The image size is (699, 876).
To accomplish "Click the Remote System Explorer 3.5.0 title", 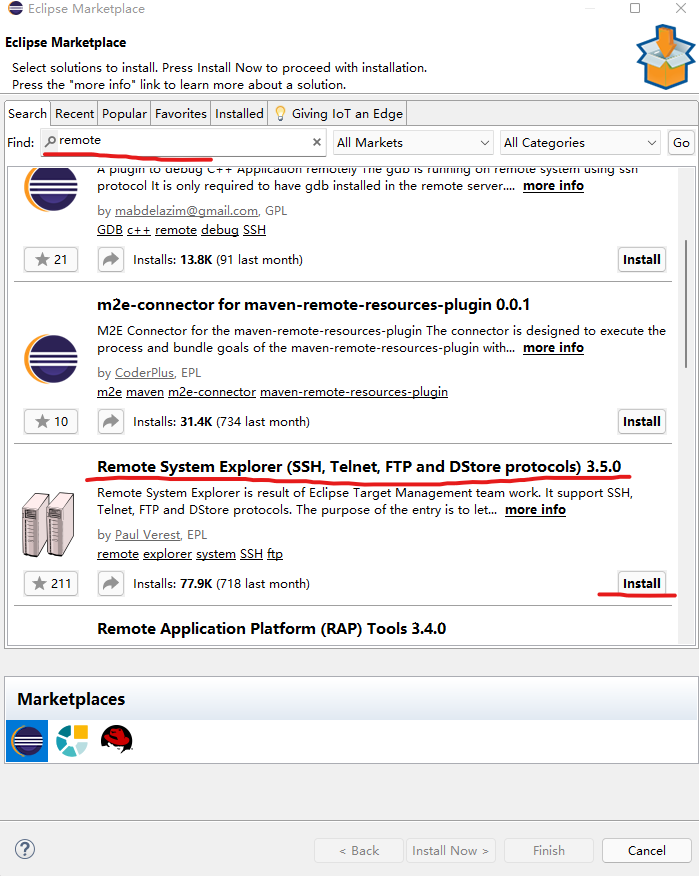I will pyautogui.click(x=359, y=466).
